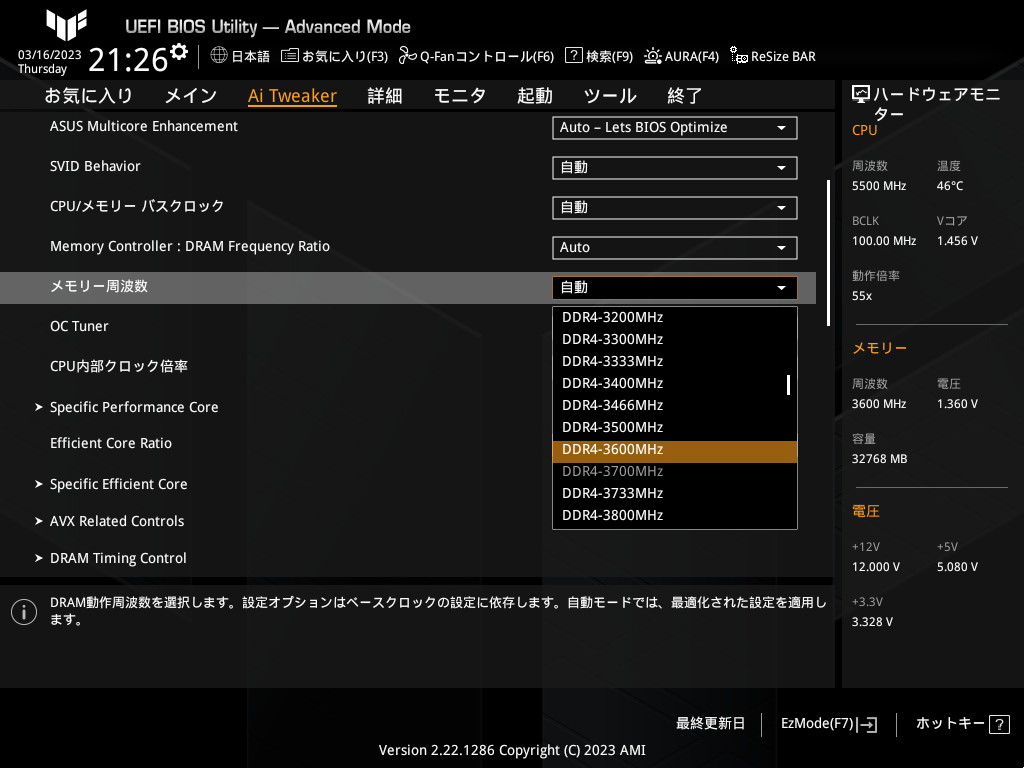Screen dimensions: 1024x768
Task: Open the お気に入り tab
Action: pyautogui.click(x=89, y=96)
